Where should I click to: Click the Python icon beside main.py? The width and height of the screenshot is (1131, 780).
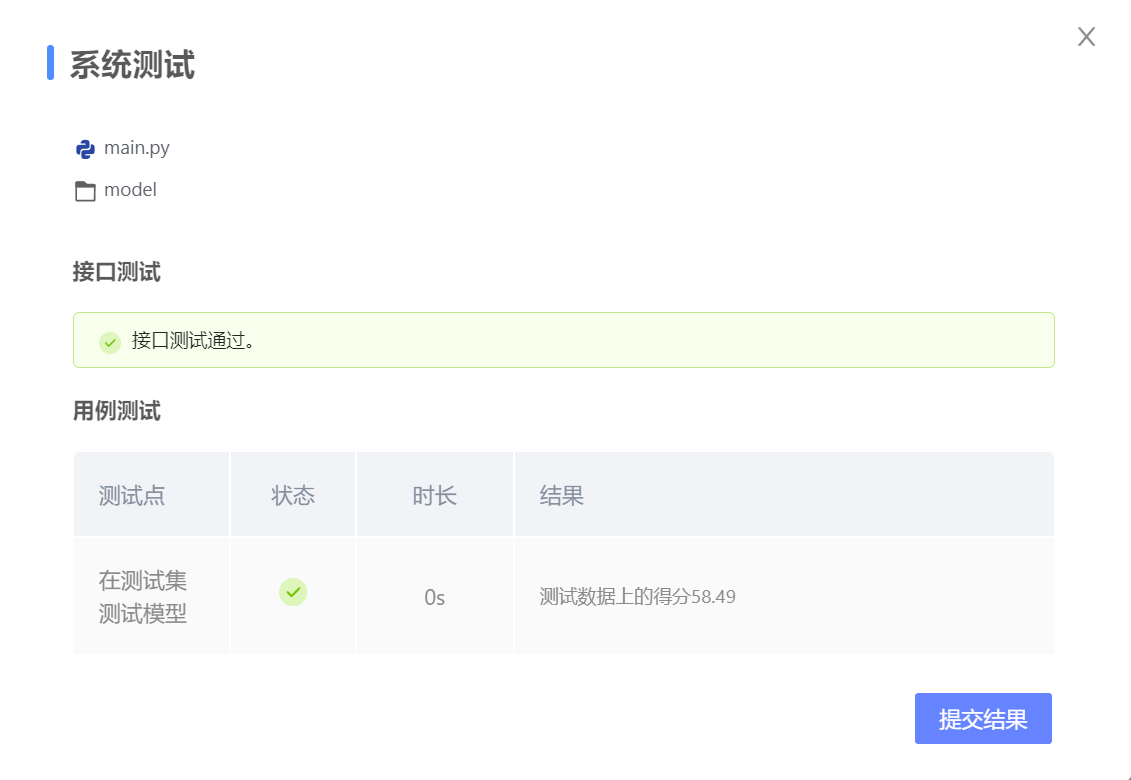[x=85, y=149]
